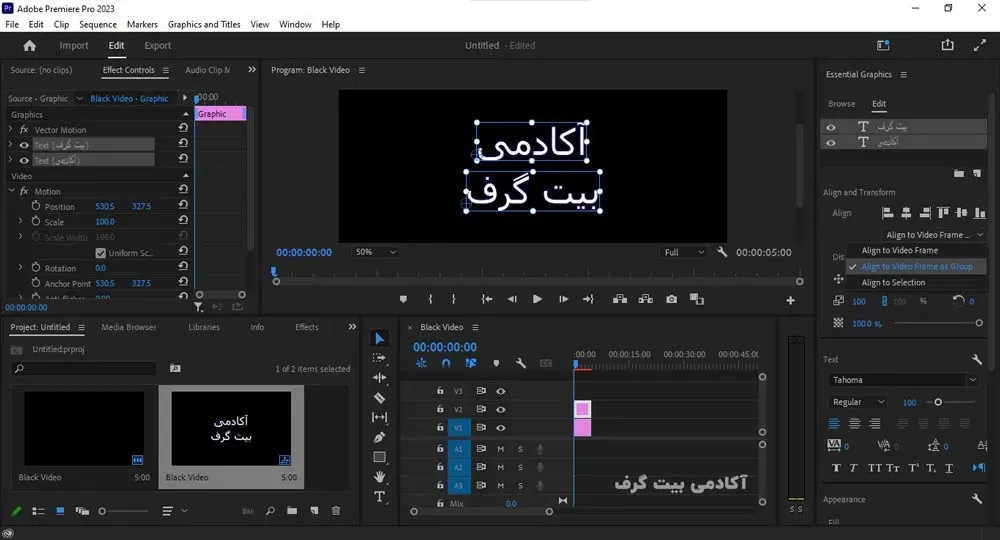Toggle timeline snapping magnet

point(446,363)
